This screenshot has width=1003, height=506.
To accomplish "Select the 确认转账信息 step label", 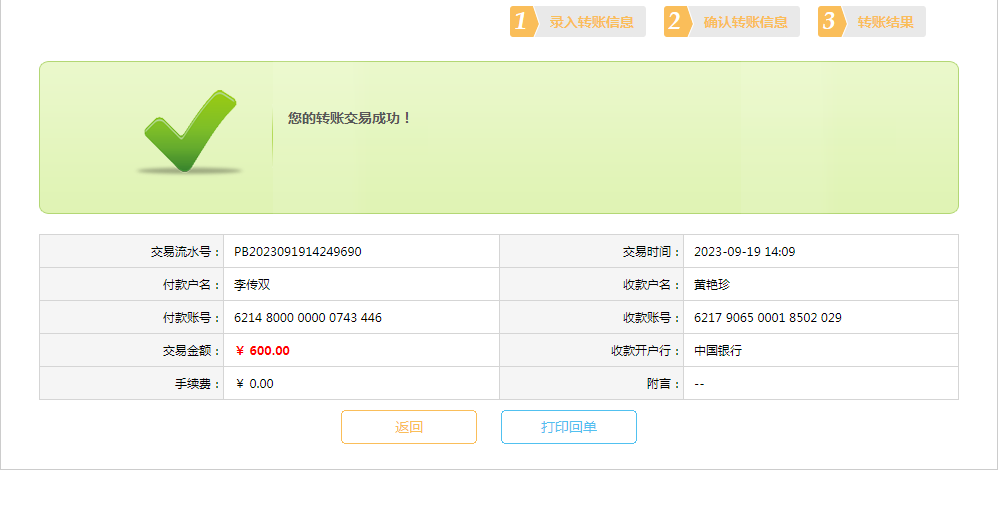I will pos(745,22).
